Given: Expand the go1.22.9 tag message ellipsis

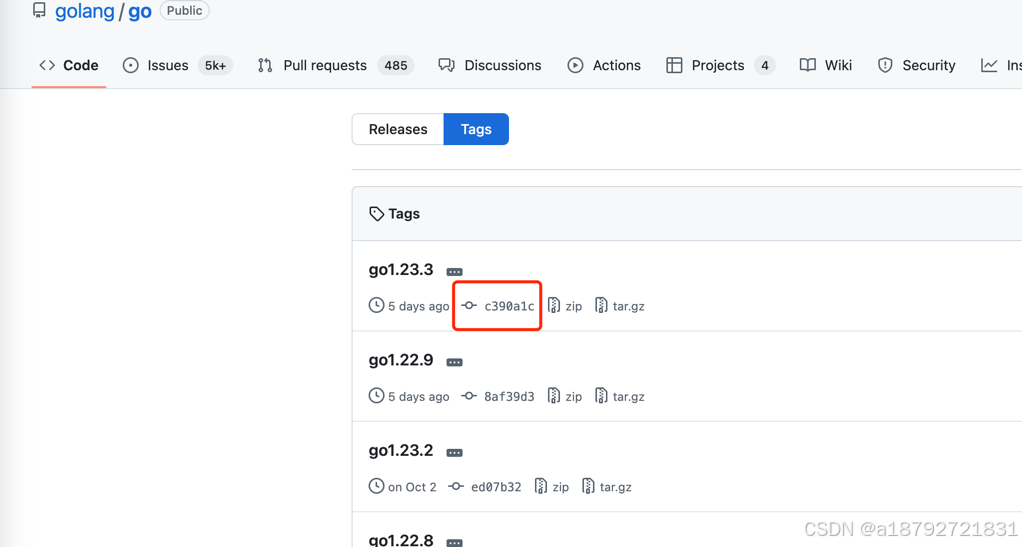Looking at the screenshot, I should point(454,362).
